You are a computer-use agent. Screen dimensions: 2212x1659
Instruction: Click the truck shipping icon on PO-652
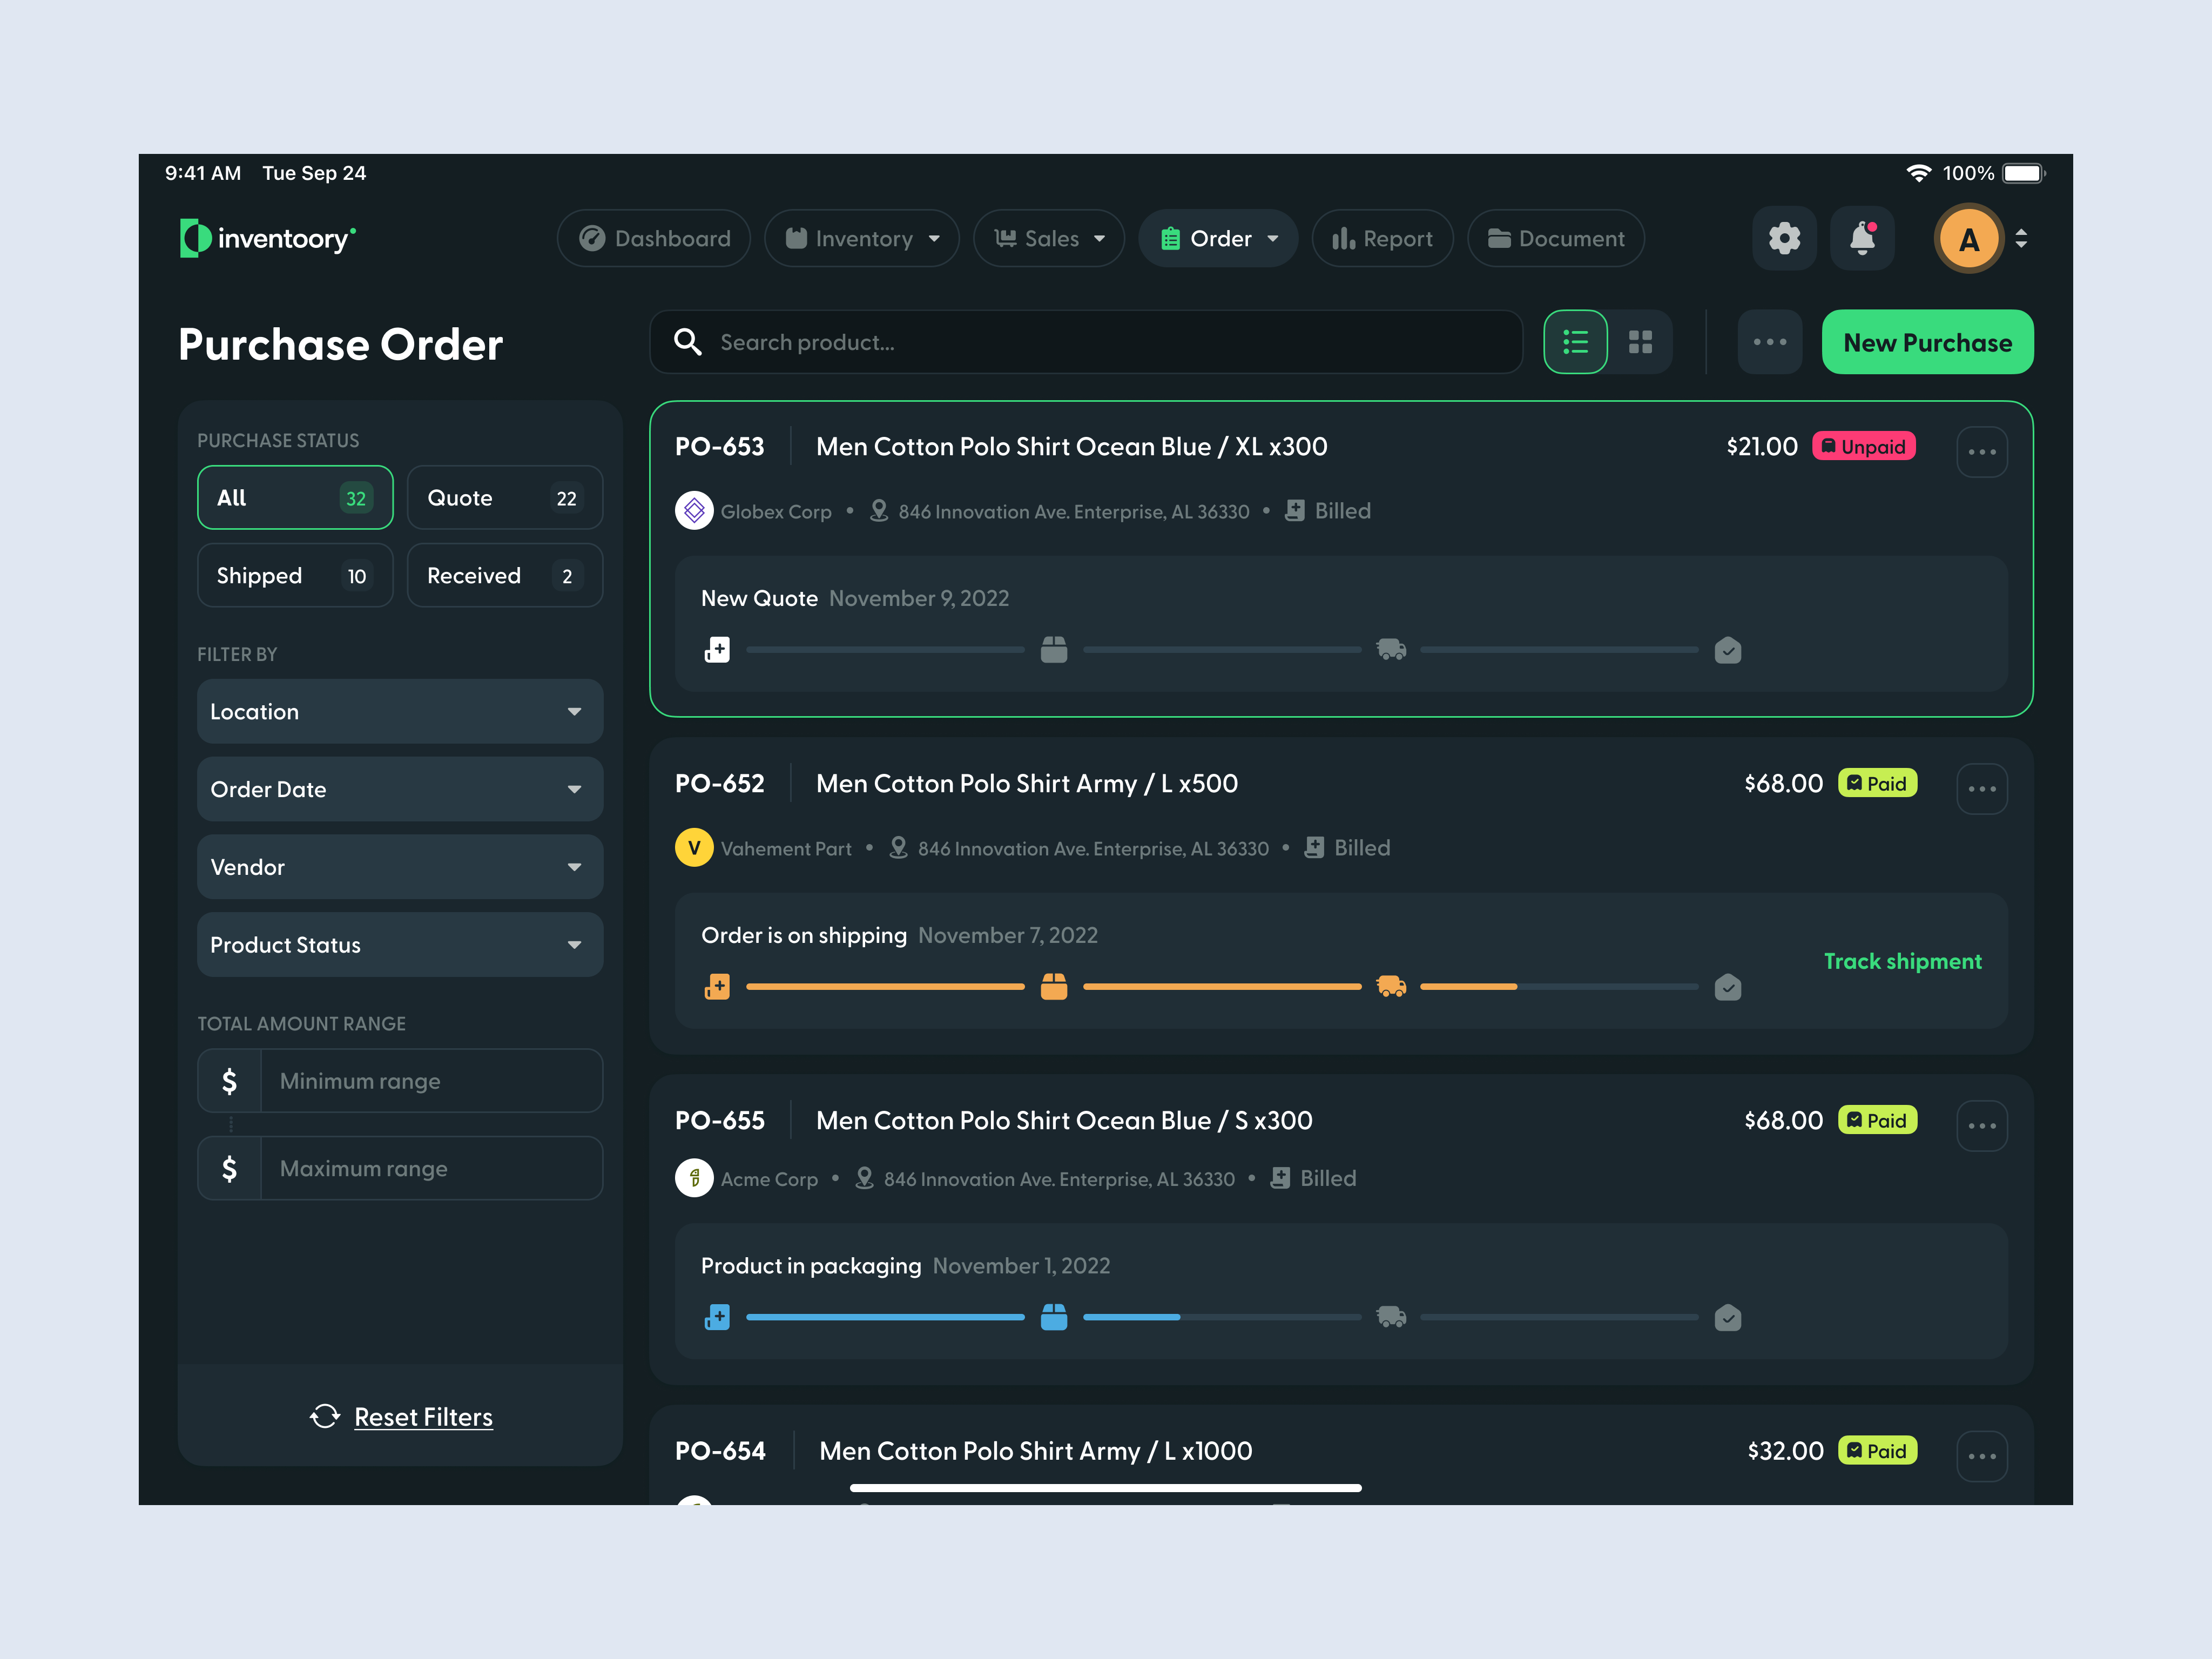pyautogui.click(x=1391, y=987)
